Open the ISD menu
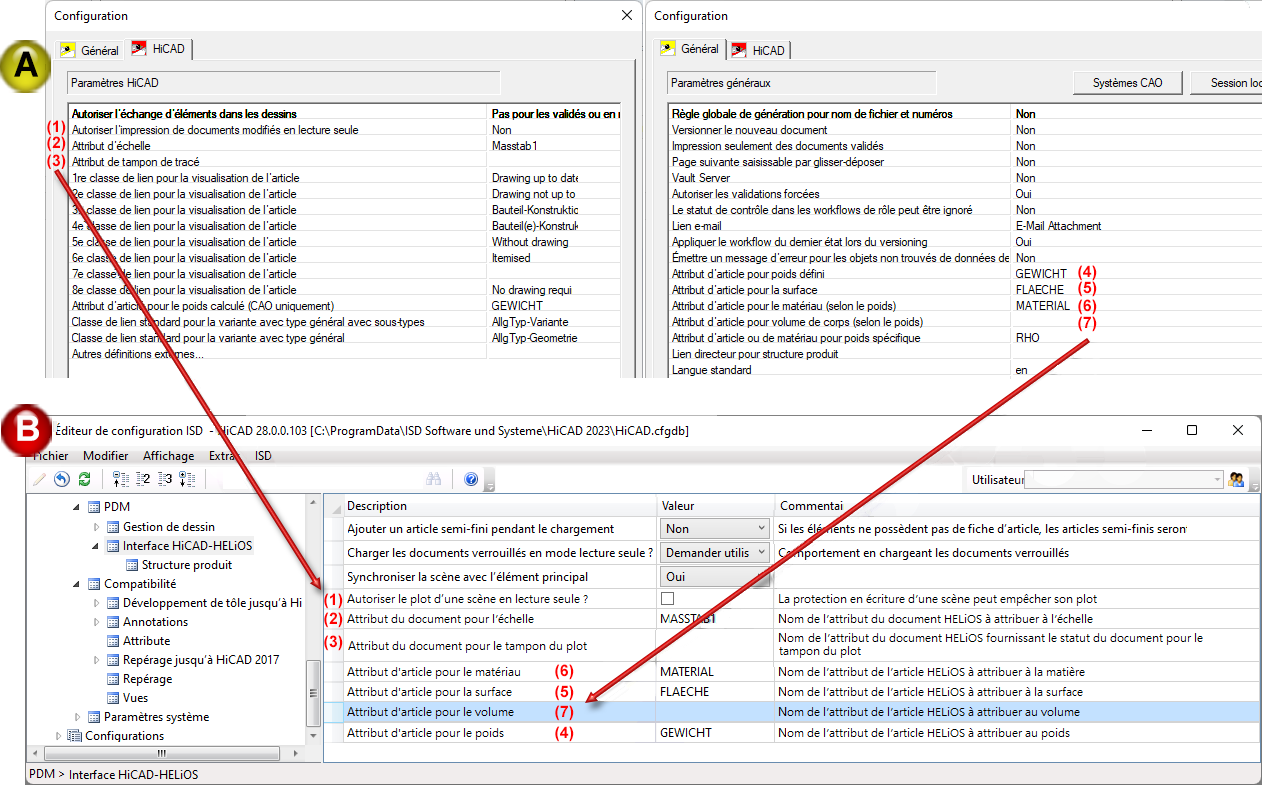The image size is (1262, 785). pos(263,455)
